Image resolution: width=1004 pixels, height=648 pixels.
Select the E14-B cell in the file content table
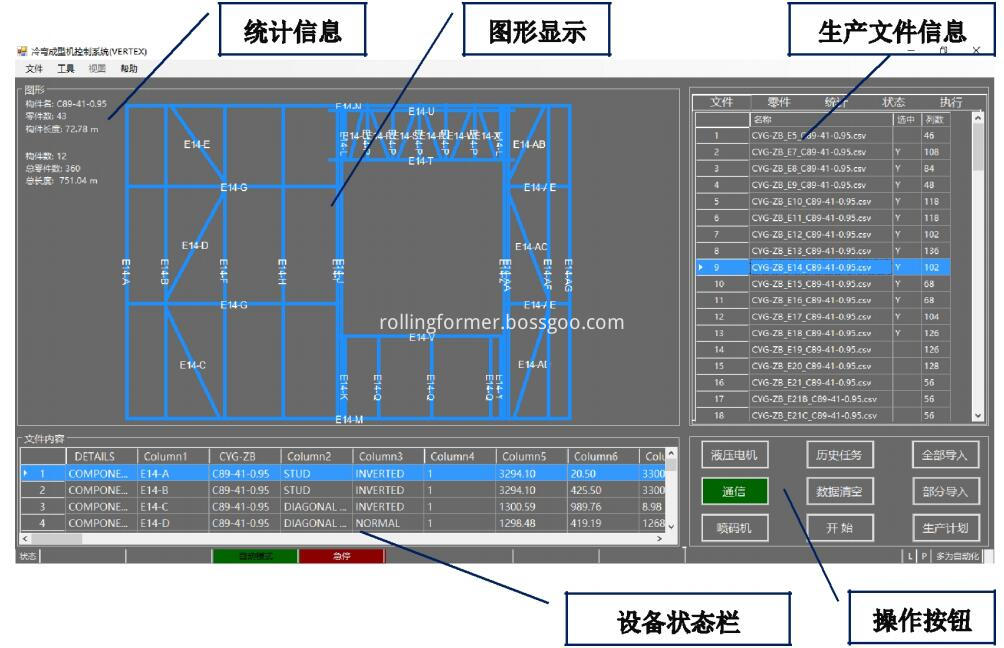(174, 490)
